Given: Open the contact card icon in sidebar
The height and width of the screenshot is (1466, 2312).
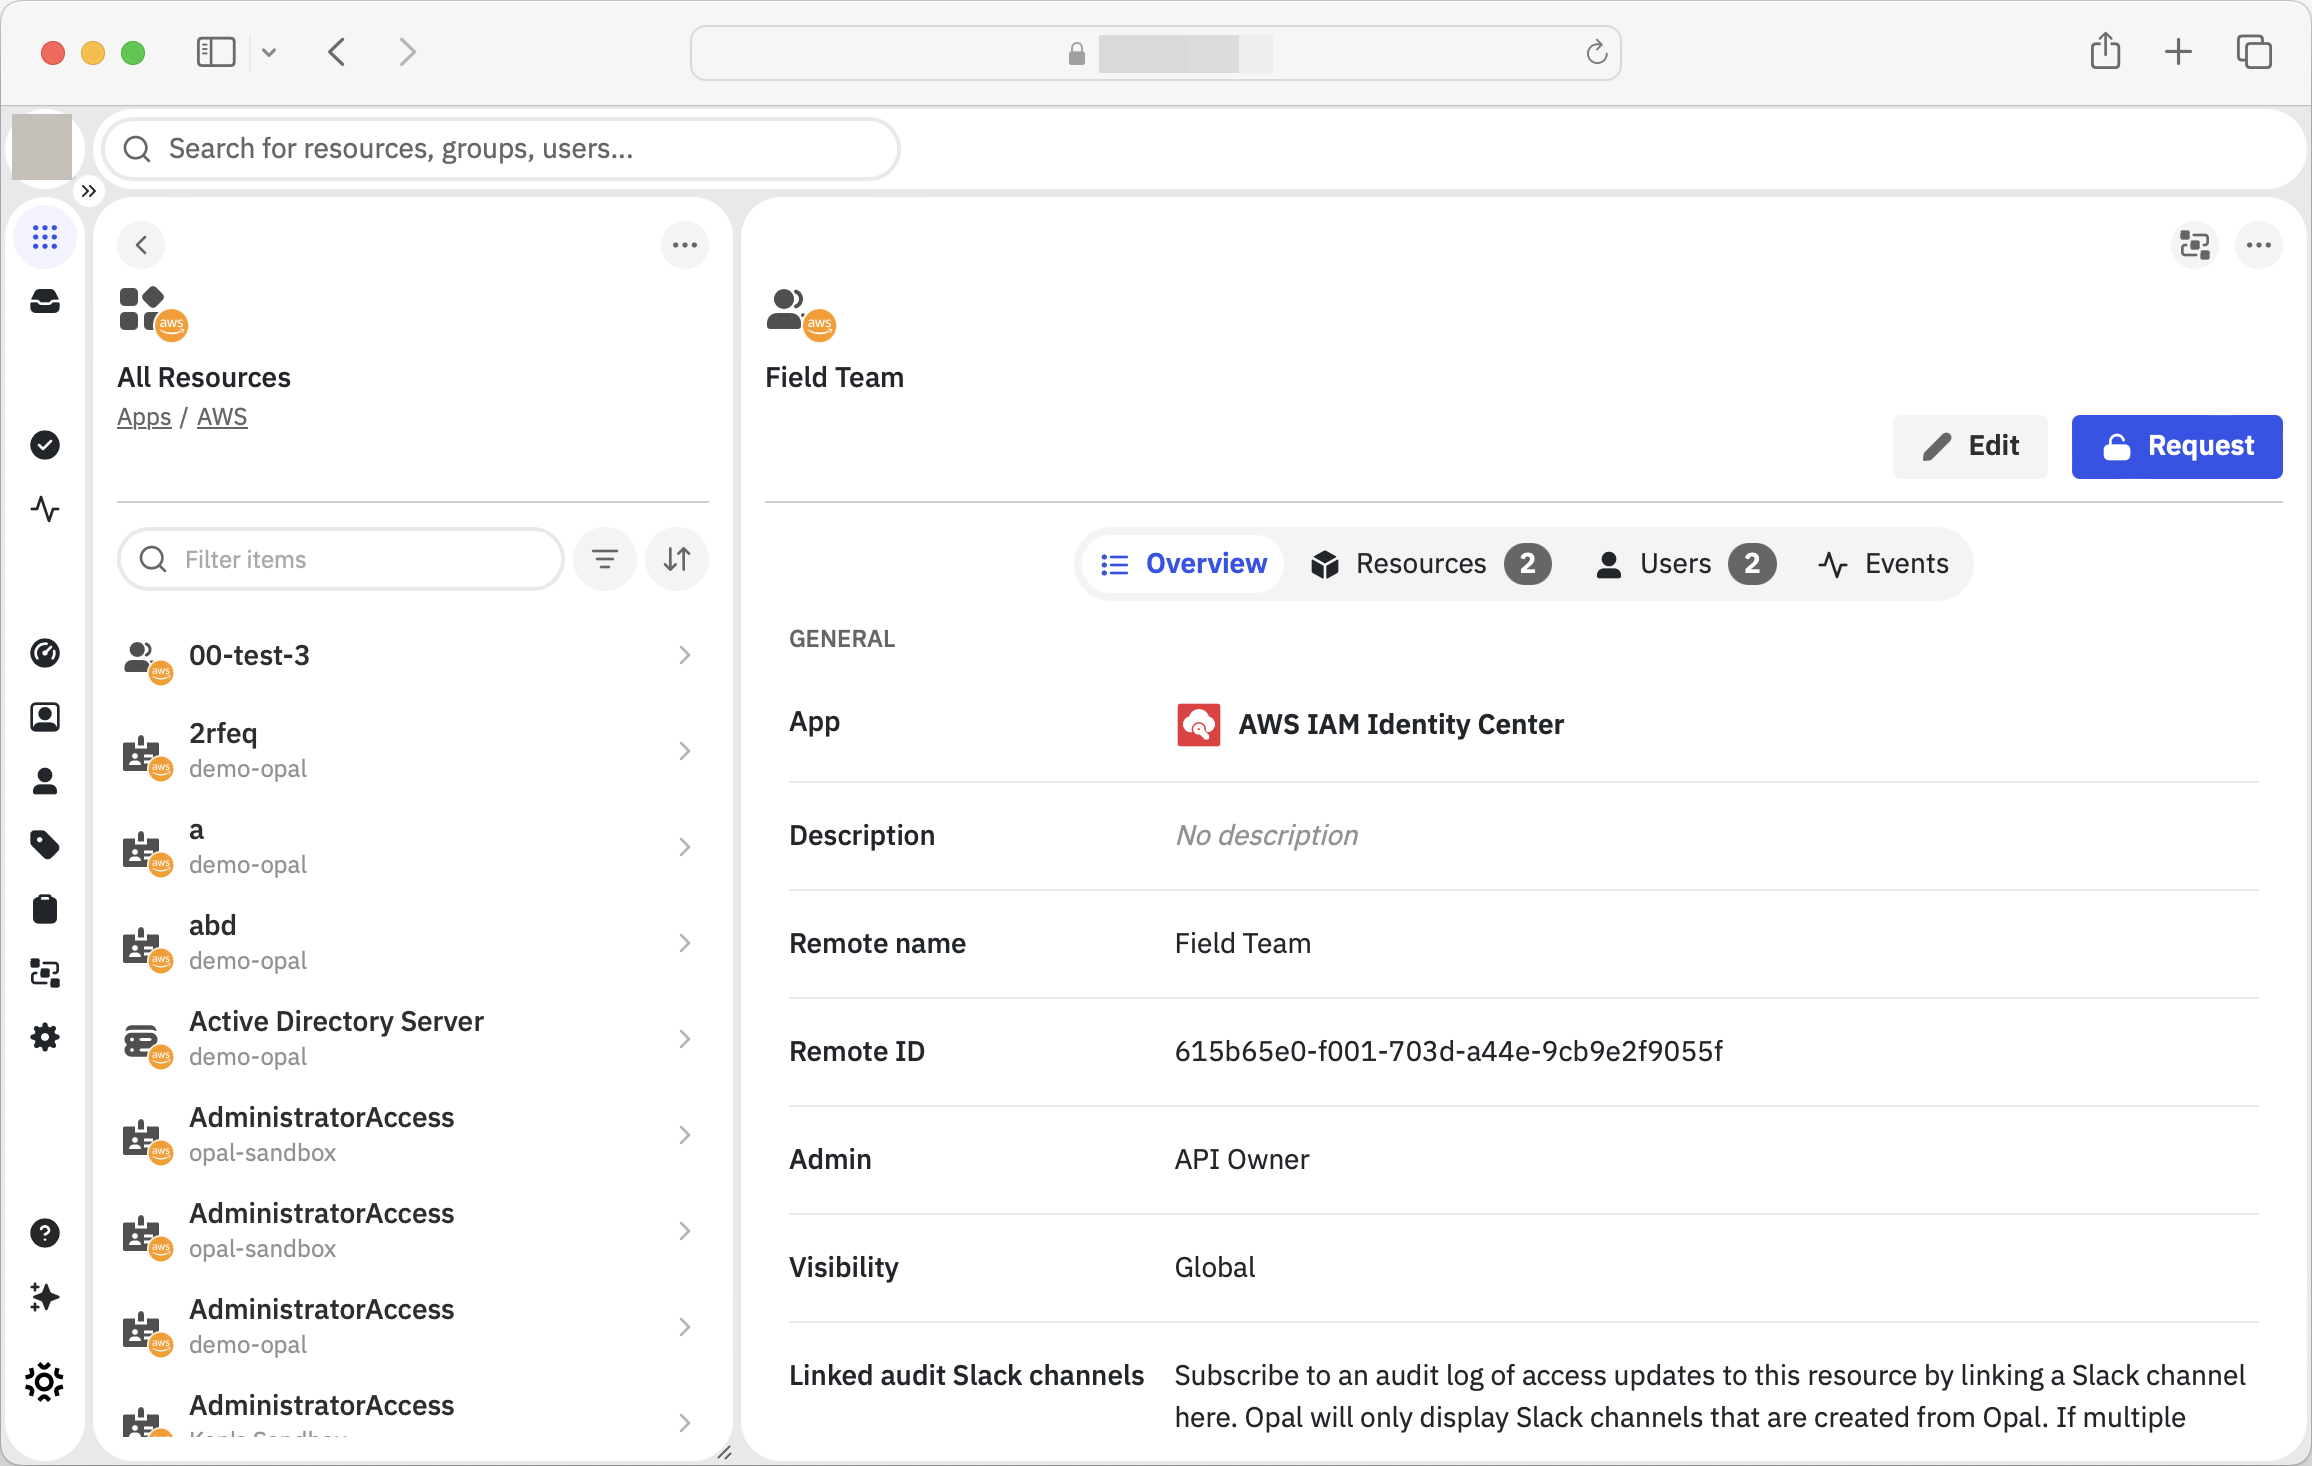Looking at the screenshot, I should [45, 717].
